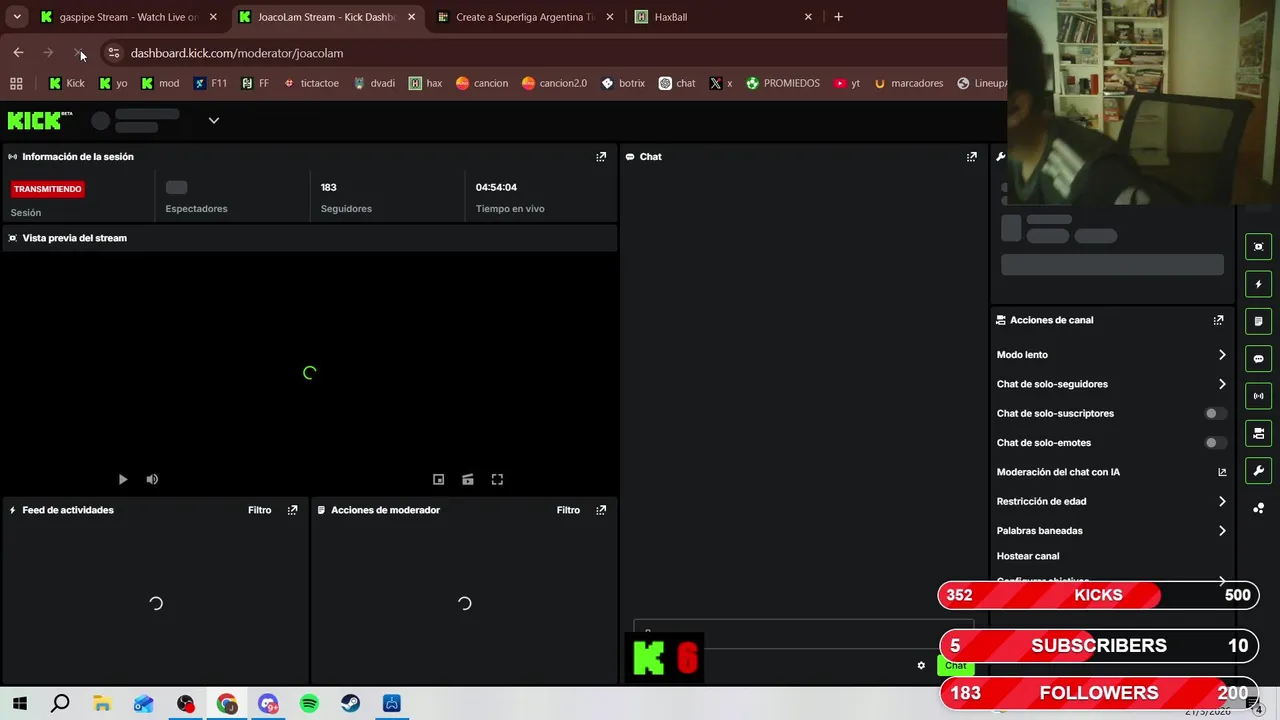
Task: Click the camera channel actions sidebar icon
Action: (1258, 433)
